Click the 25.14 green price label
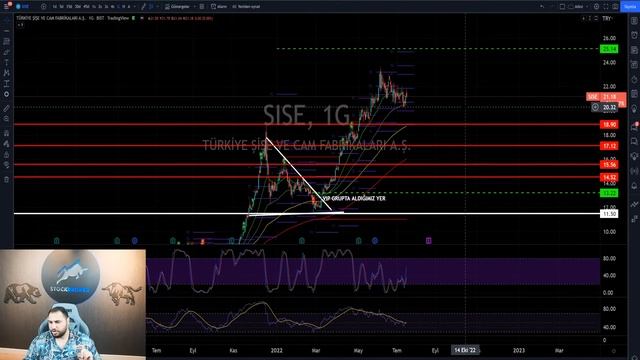Screen dimensions: 640x360 (x=609, y=49)
